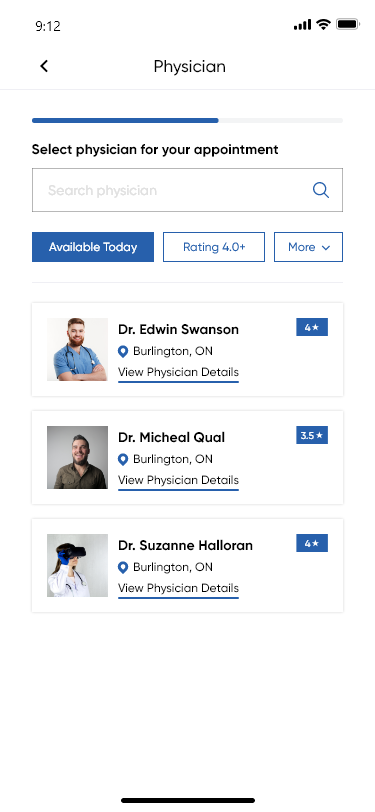Toggle the Available Today filter

(x=93, y=247)
